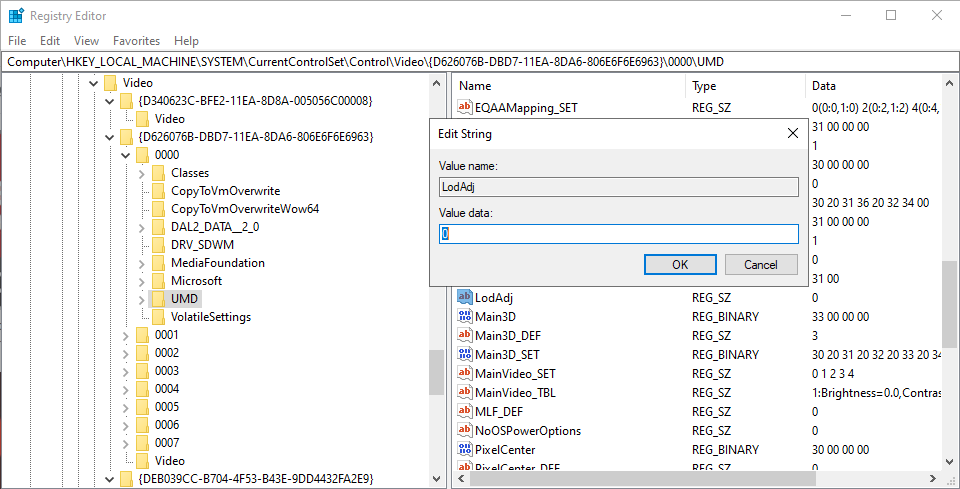Click the string icon next to MLF_DEF
The width and height of the screenshot is (960, 489).
click(465, 411)
